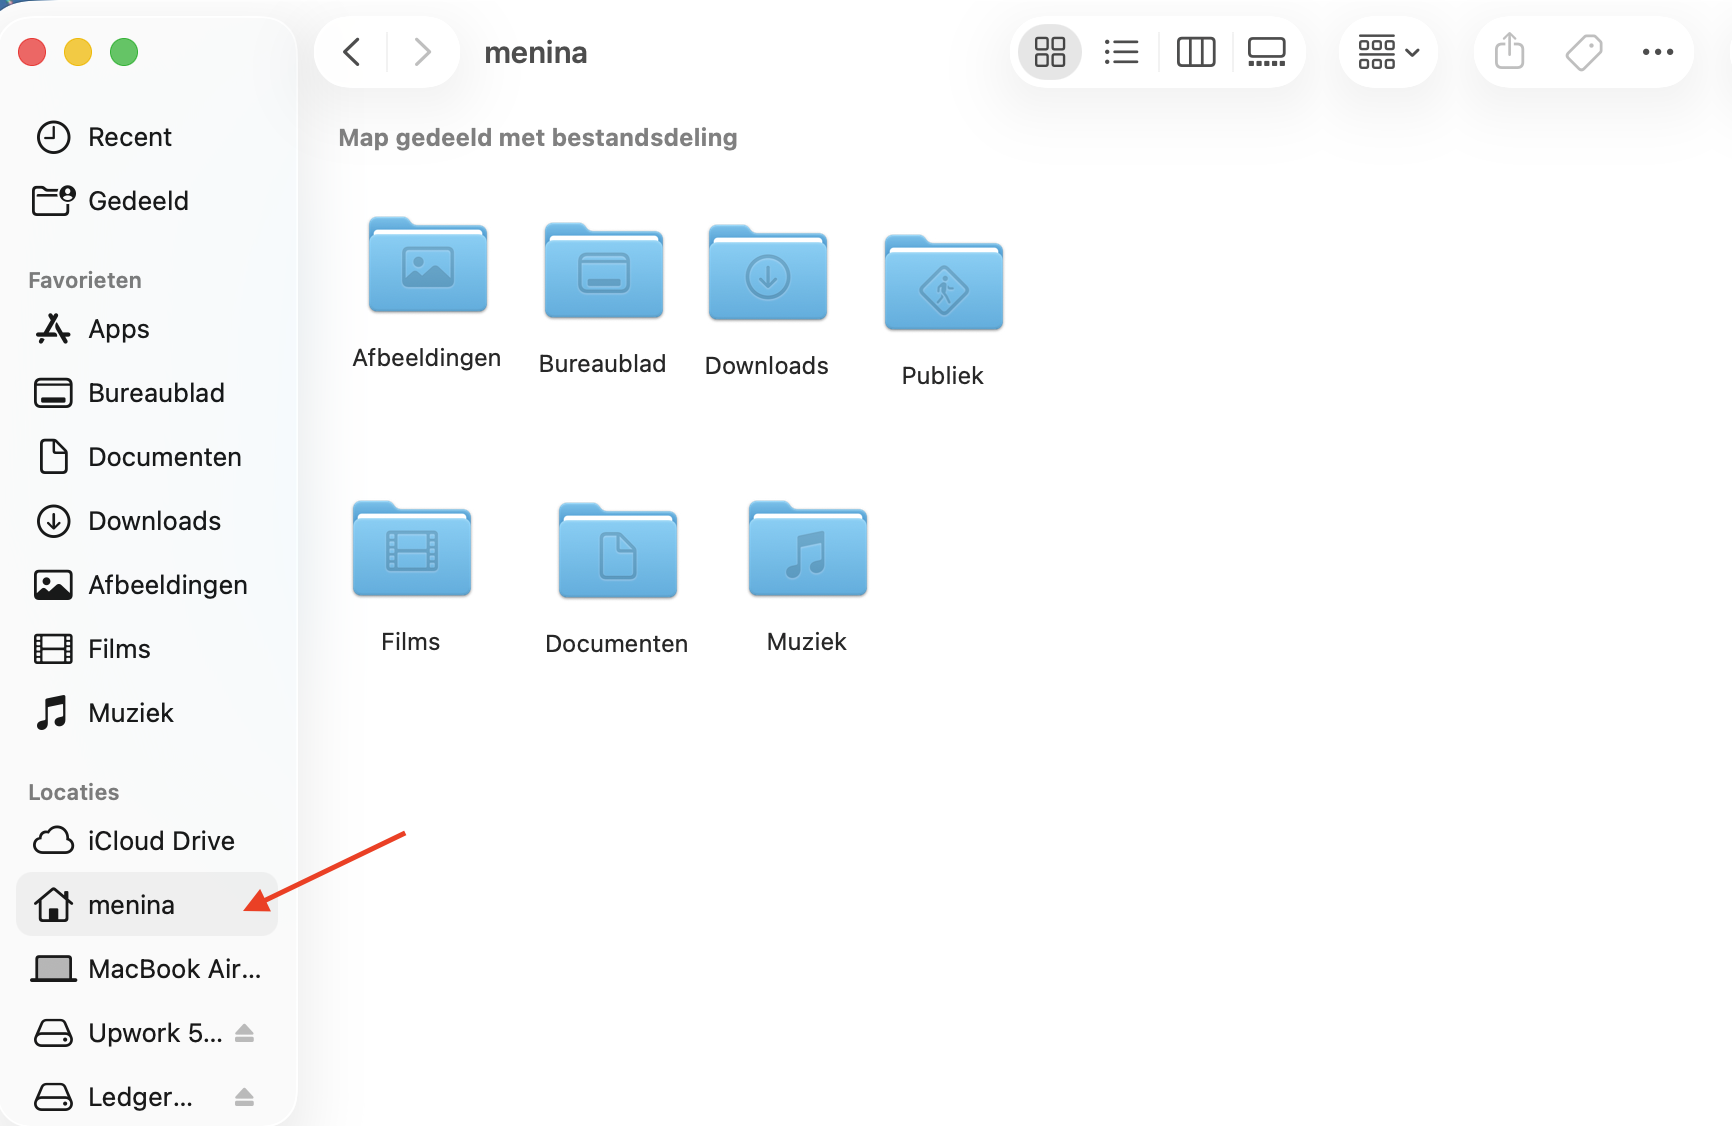Open iCloud Drive via cloud icon
The image size is (1732, 1126).
tap(55, 840)
